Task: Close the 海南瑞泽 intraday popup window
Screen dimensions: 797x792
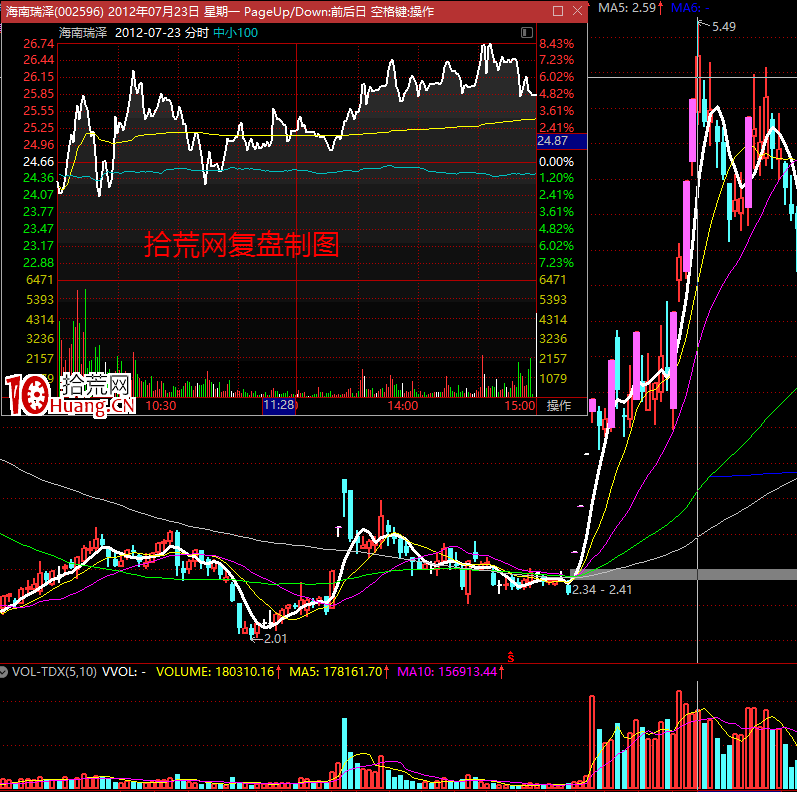Action: tap(577, 11)
